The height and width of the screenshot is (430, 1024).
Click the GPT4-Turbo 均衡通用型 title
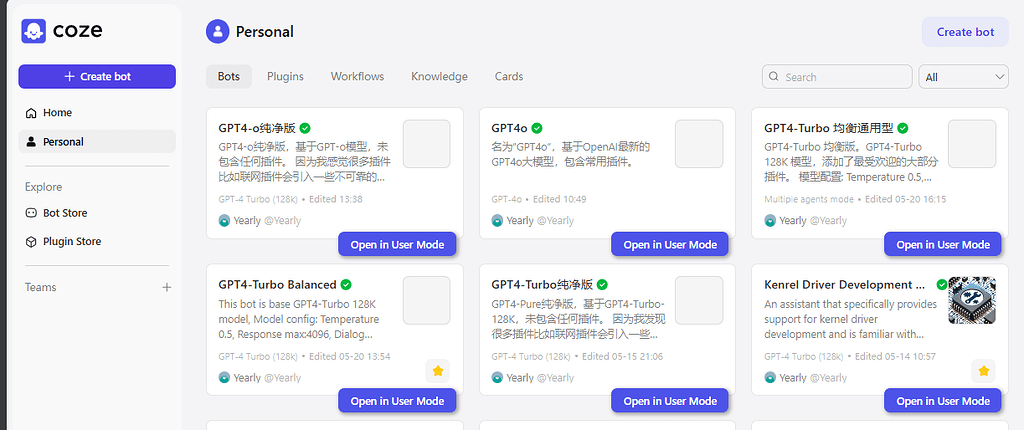[x=829, y=128]
